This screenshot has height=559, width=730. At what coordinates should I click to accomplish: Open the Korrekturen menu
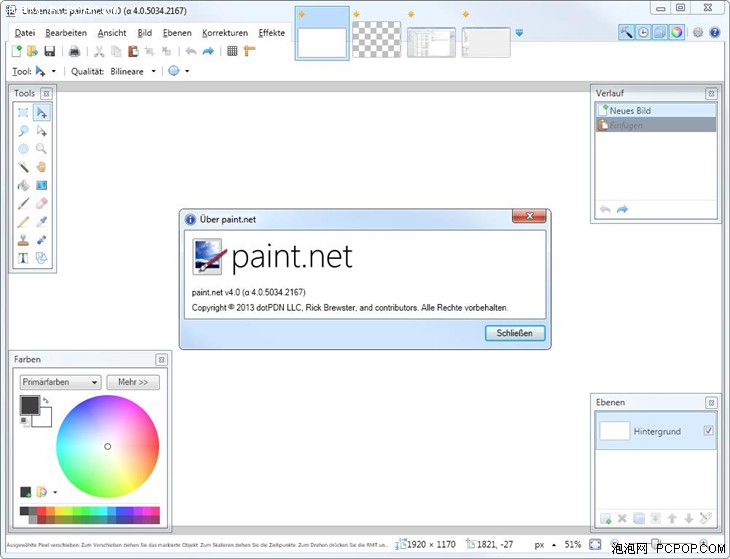[x=225, y=33]
